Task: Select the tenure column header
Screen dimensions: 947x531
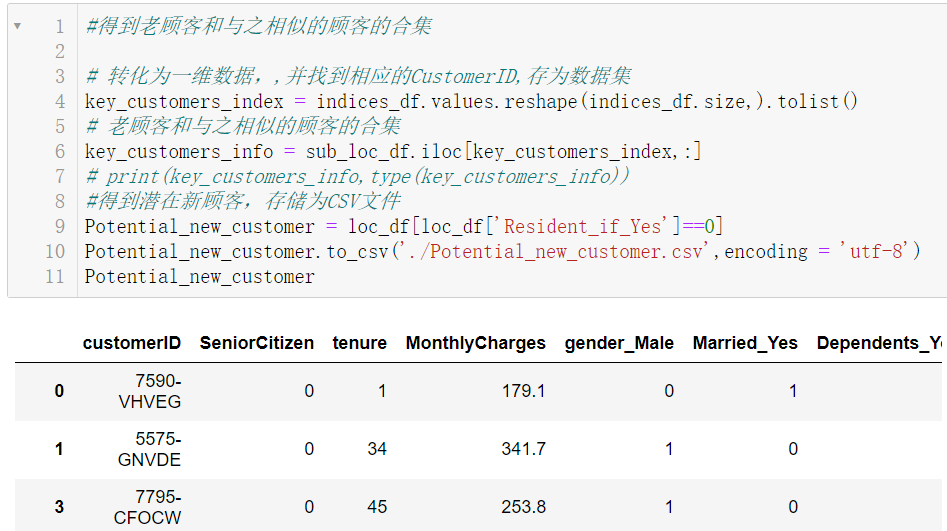Action: click(x=359, y=343)
